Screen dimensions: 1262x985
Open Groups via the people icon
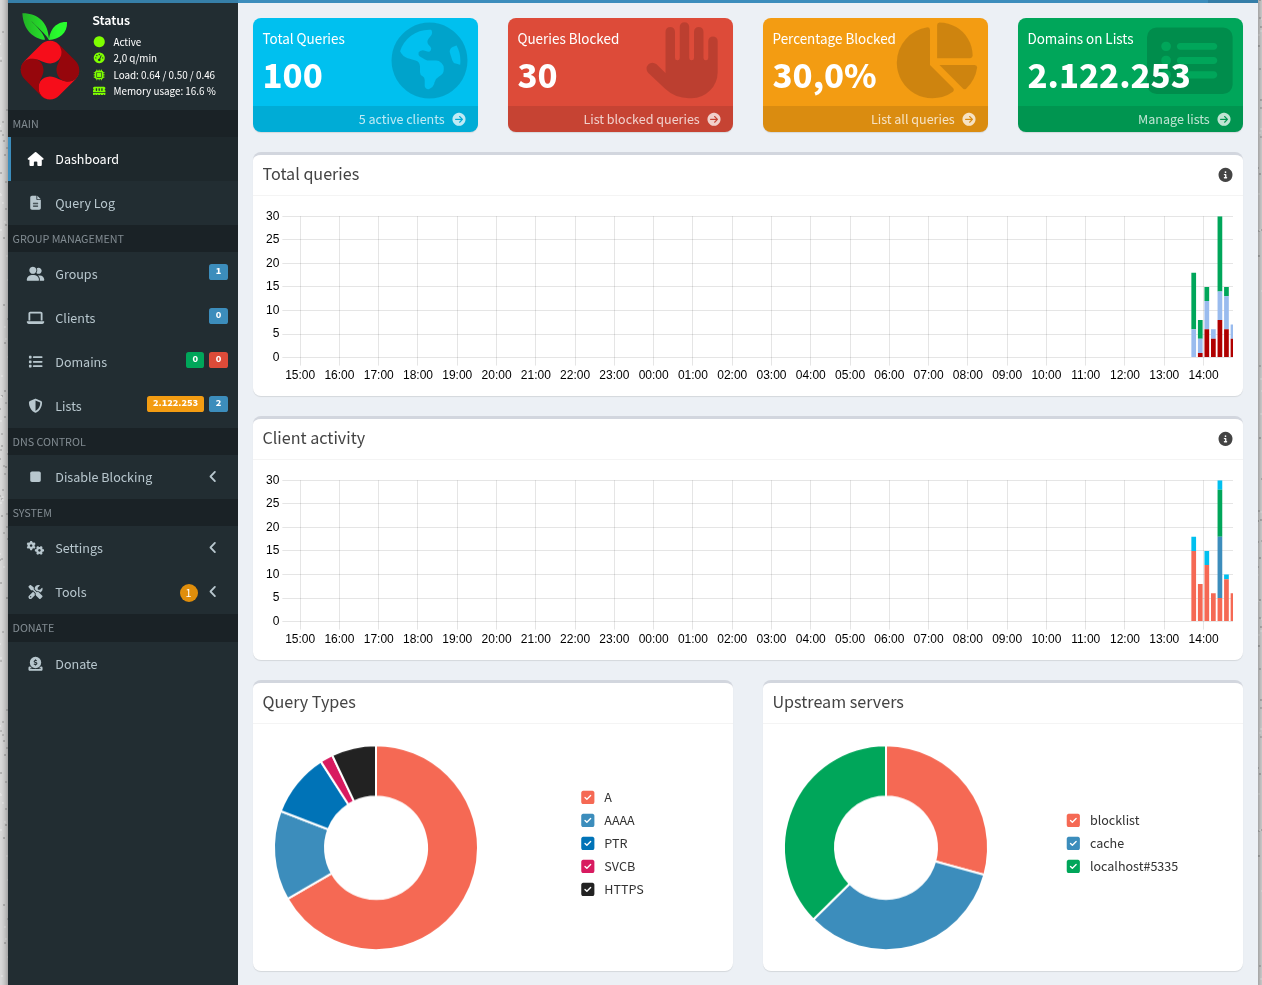tap(35, 273)
